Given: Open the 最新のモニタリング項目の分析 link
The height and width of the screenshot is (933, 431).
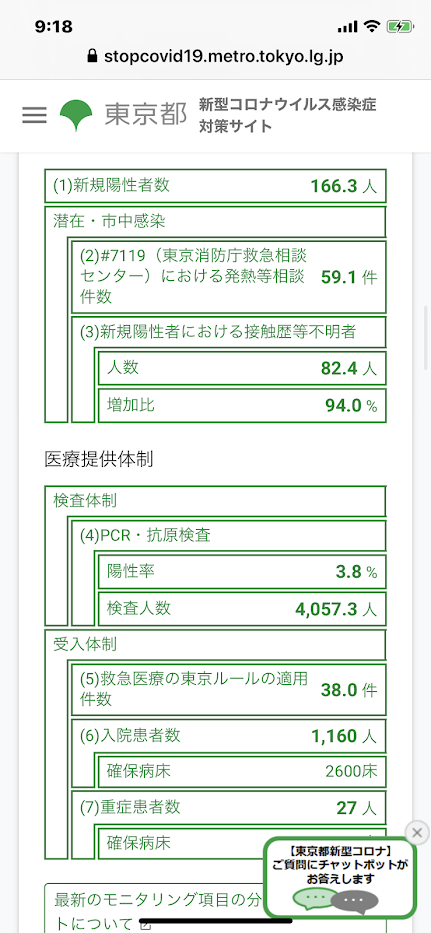Looking at the screenshot, I should click(158, 907).
